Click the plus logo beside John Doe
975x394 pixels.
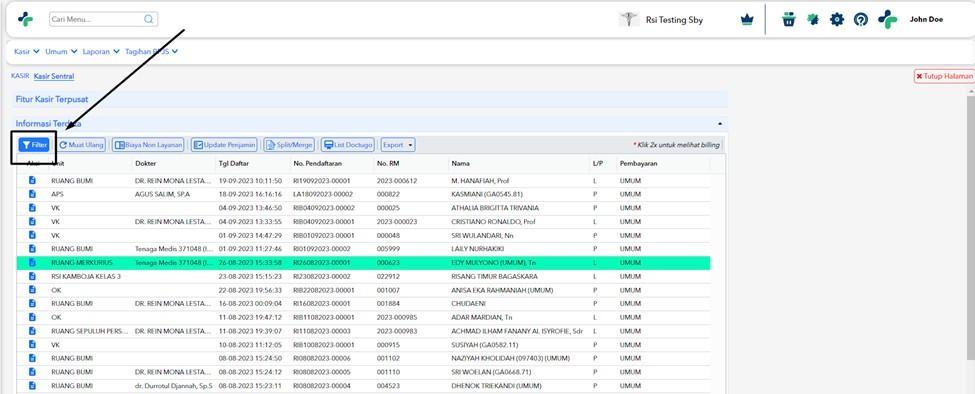coord(887,19)
